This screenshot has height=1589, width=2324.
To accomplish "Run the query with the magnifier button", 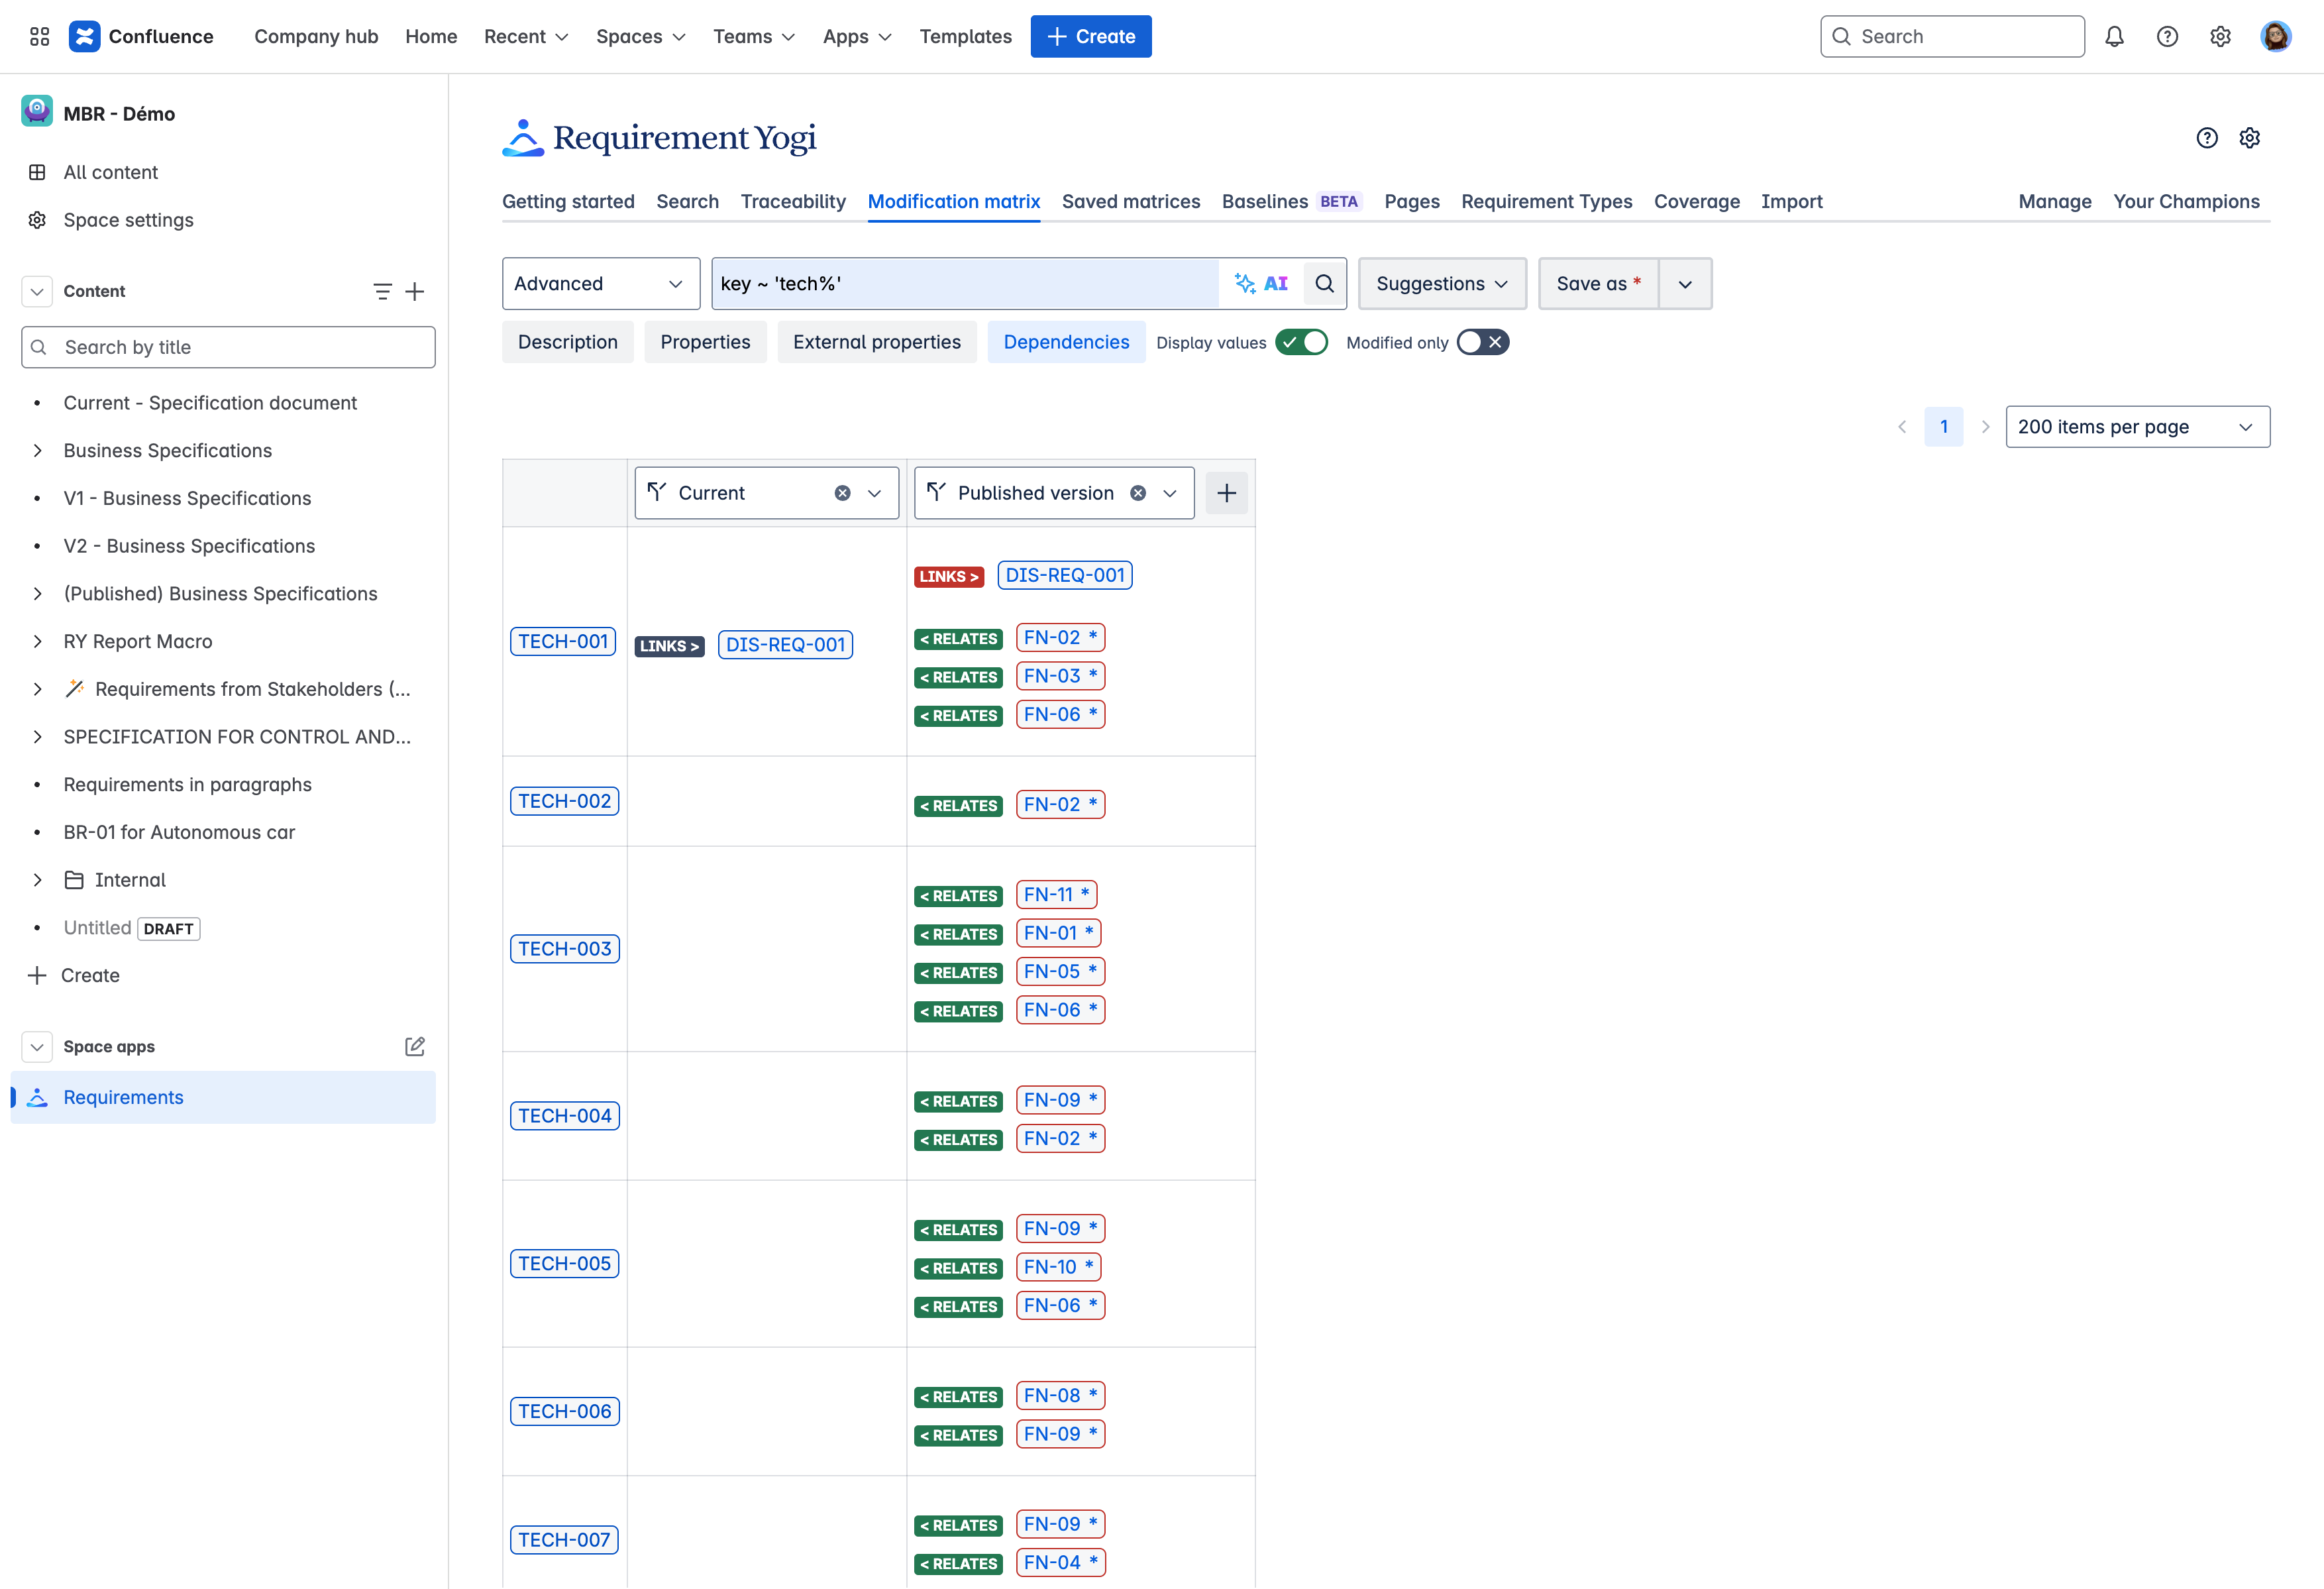I will tap(1324, 284).
